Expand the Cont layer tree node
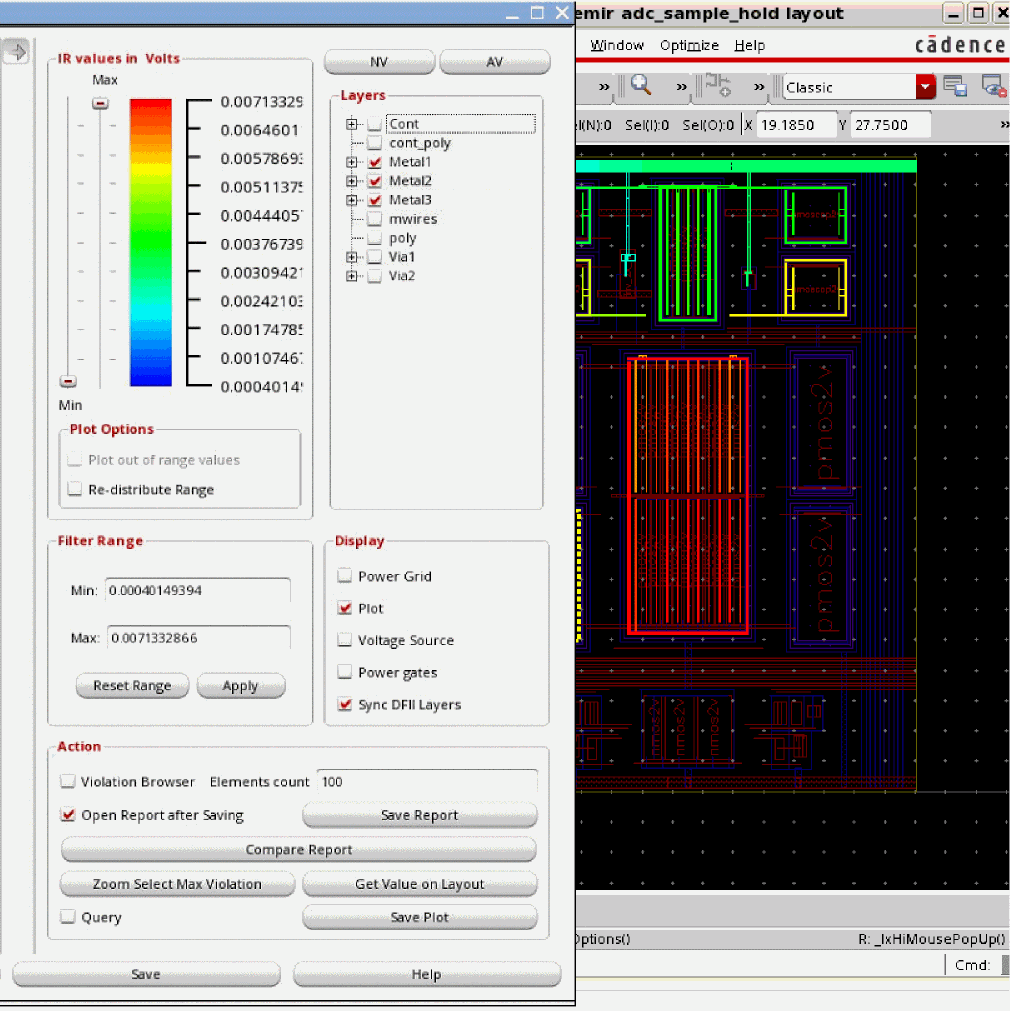 coord(352,124)
